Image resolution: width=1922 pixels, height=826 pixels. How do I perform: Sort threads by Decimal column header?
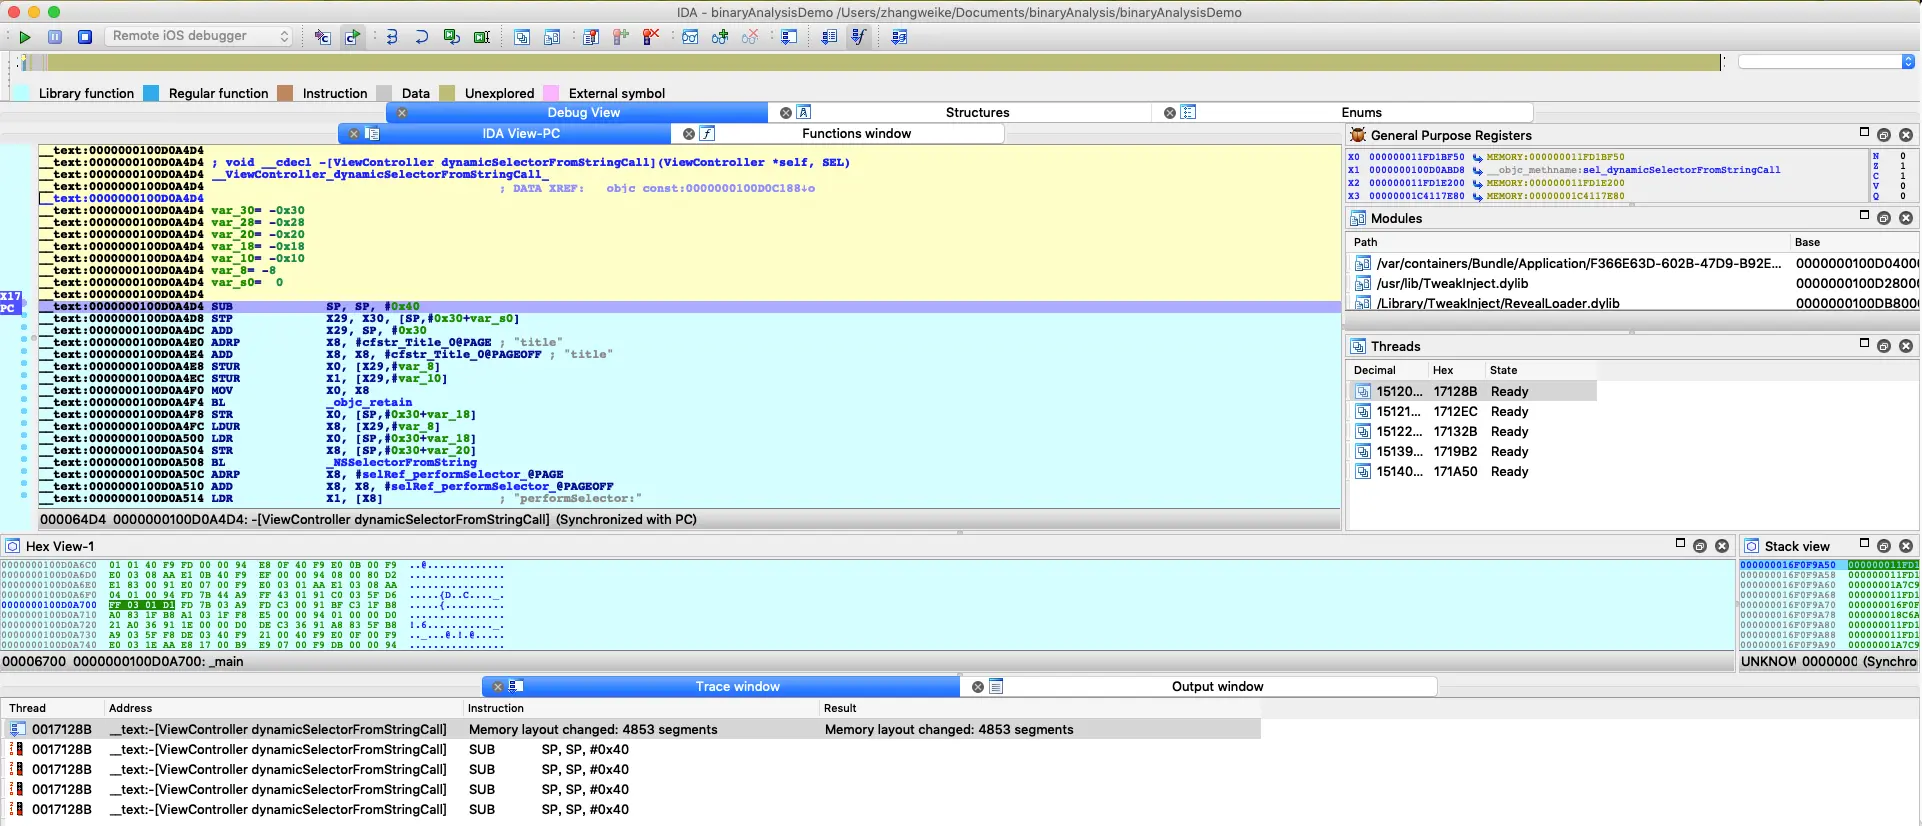point(1386,370)
